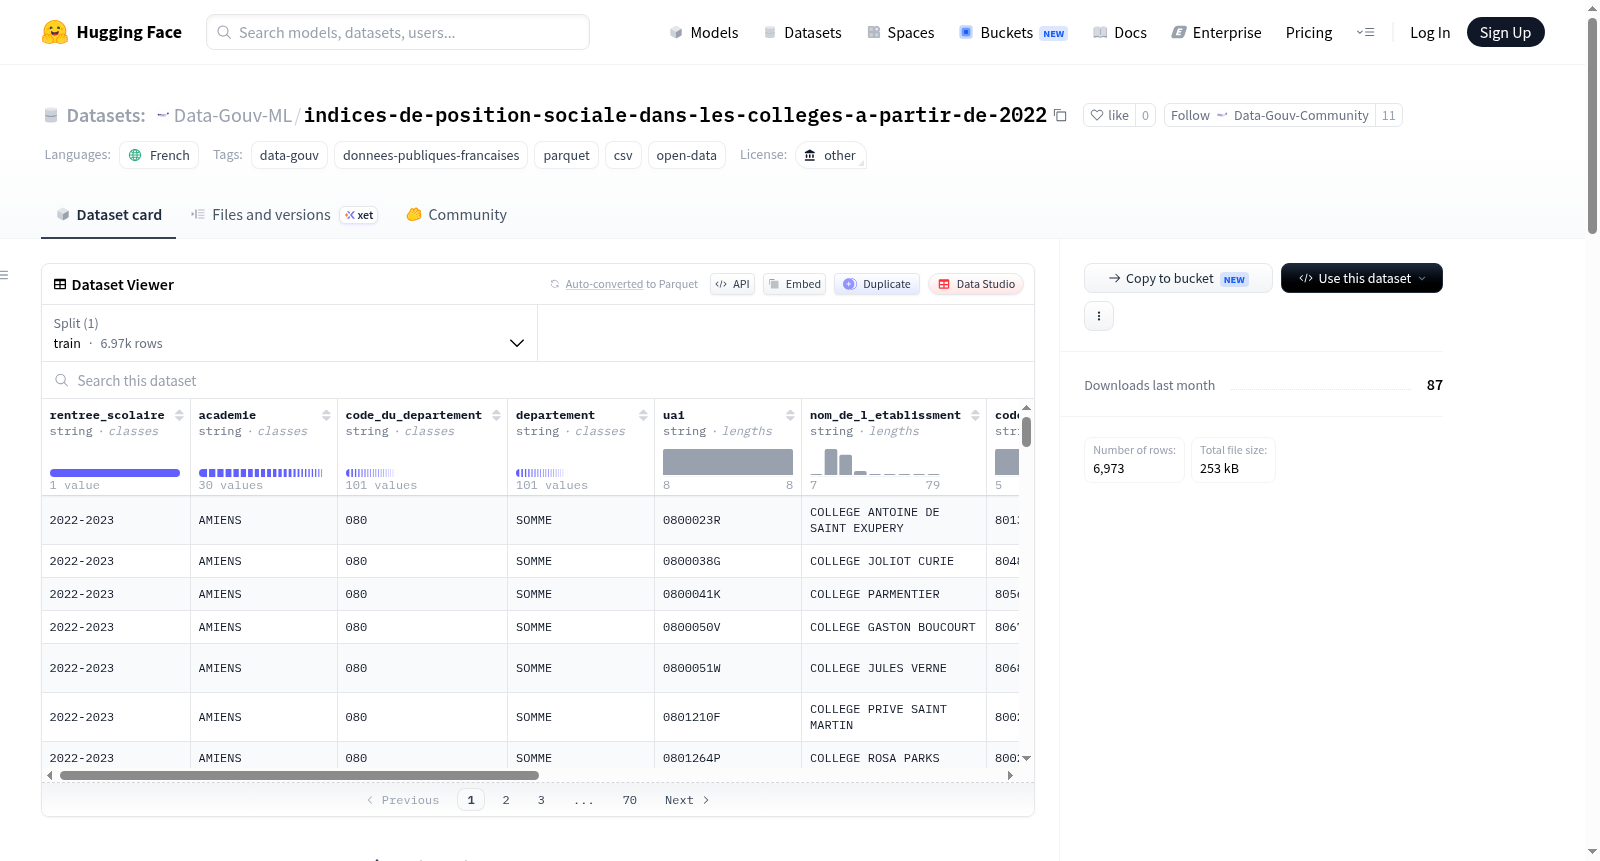Open the Embed button
The image size is (1600, 861).
tap(795, 284)
